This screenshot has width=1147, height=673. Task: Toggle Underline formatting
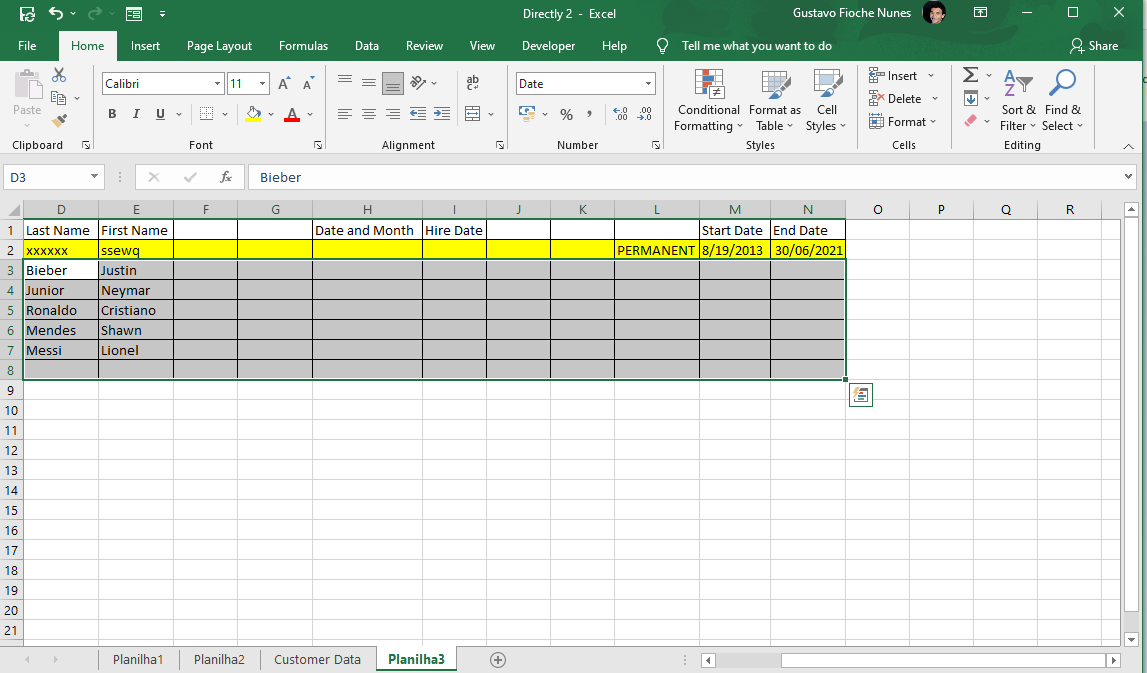[159, 114]
